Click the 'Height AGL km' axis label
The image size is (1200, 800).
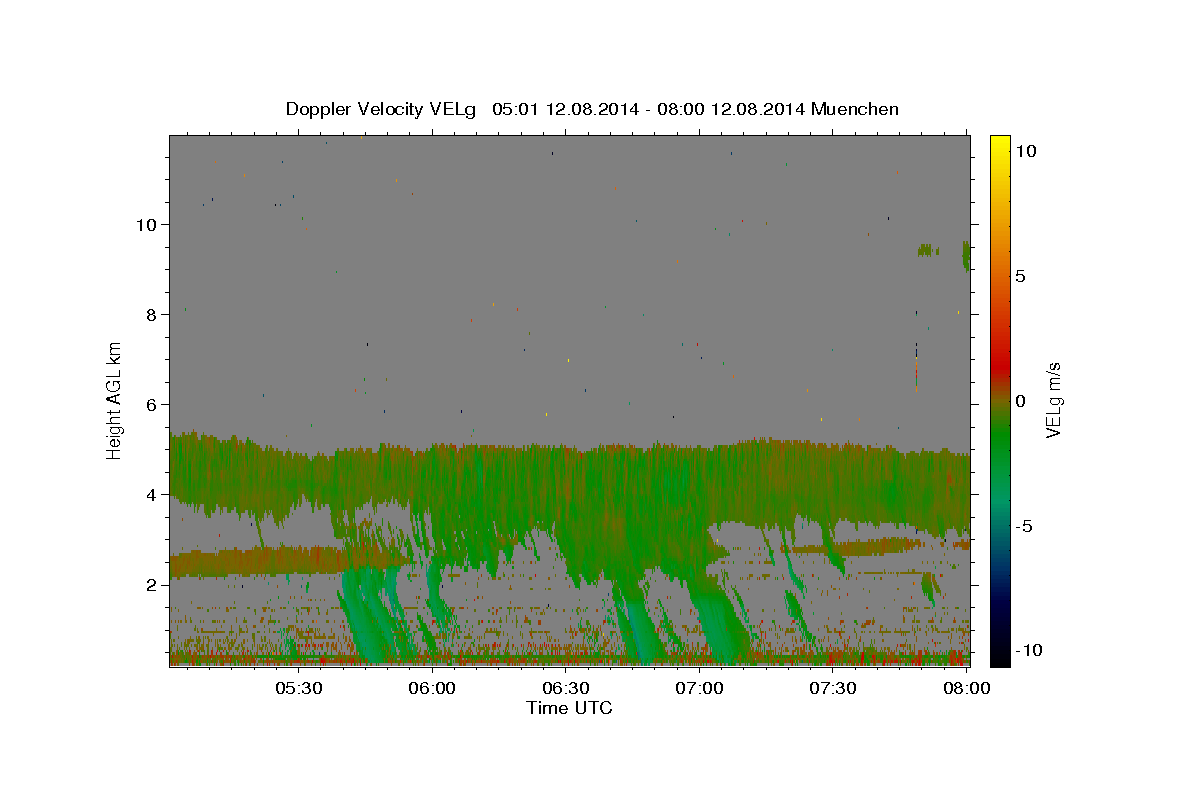pyautogui.click(x=114, y=399)
